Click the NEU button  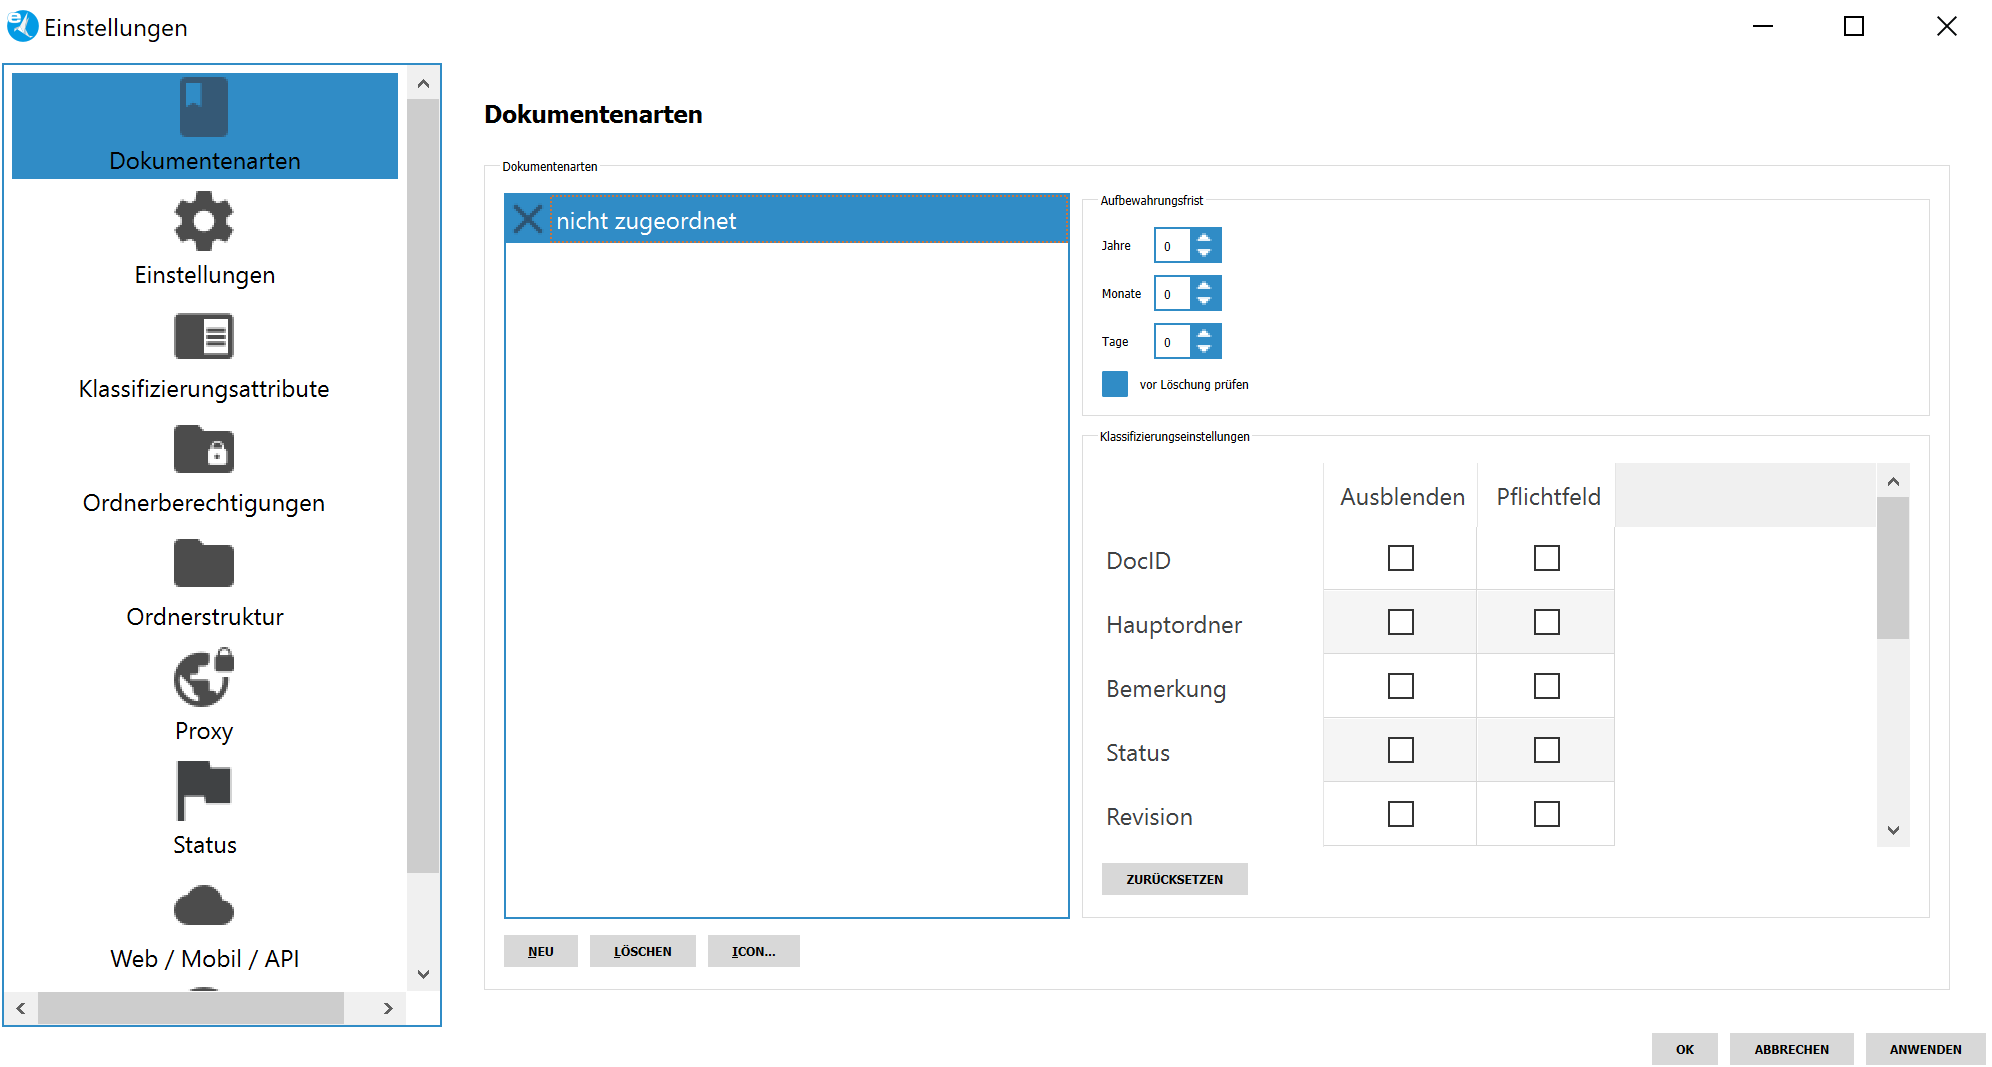coord(540,951)
